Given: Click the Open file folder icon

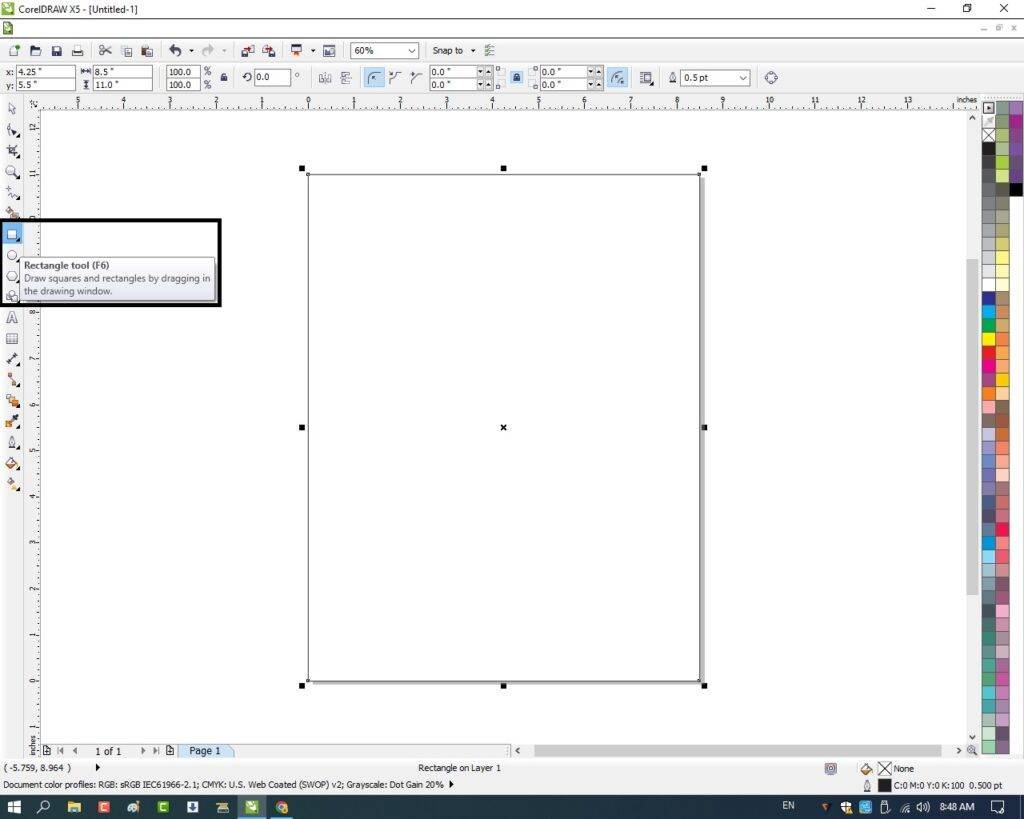Looking at the screenshot, I should click(35, 50).
